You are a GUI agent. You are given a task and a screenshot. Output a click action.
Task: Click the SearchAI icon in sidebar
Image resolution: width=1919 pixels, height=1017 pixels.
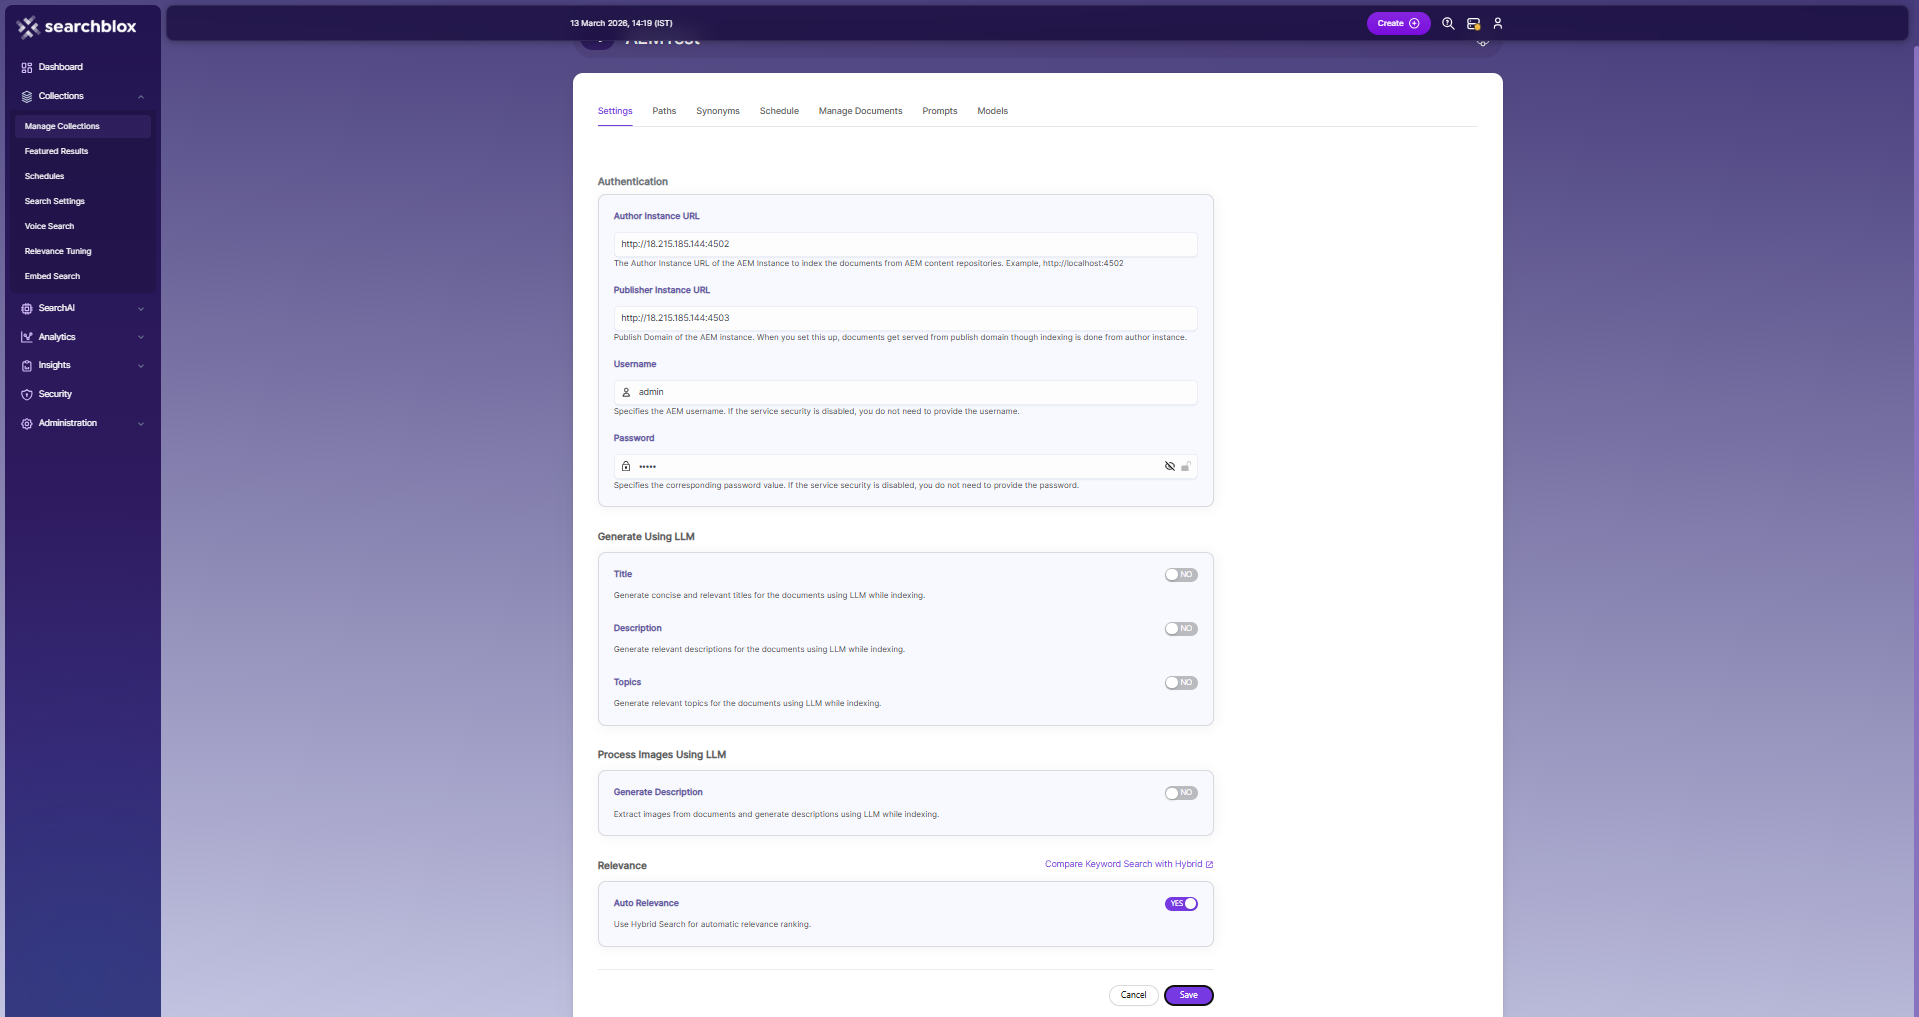[27, 309]
